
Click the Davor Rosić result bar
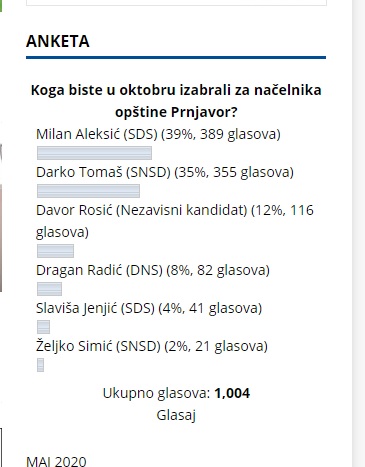point(55,251)
